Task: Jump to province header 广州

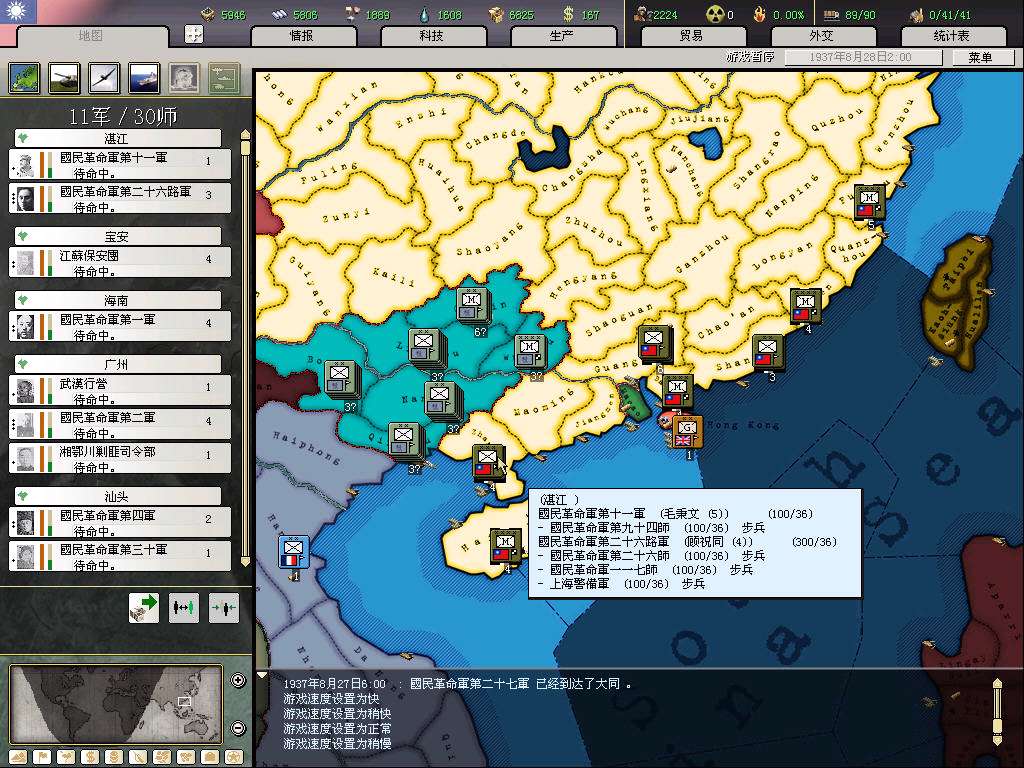Action: pos(118,364)
